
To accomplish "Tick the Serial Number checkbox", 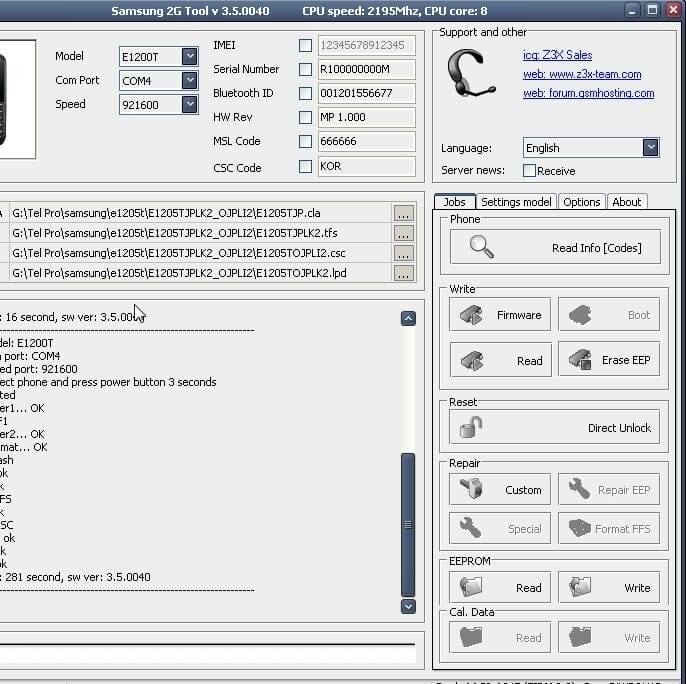I will [x=305, y=69].
